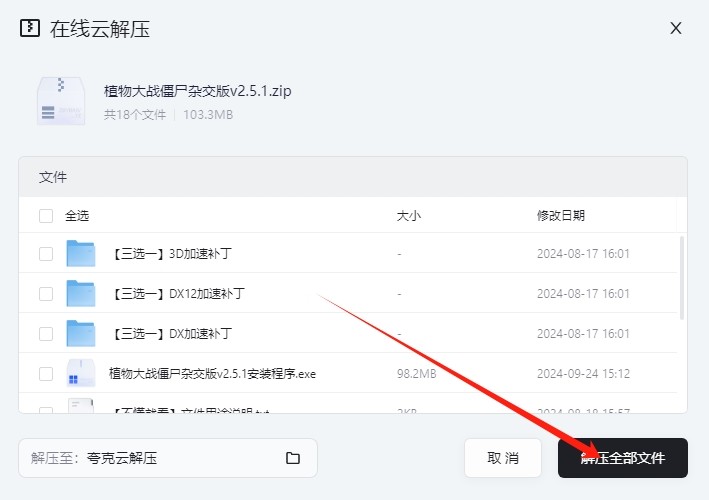Click the archive name 植物大战僵尸杂交版v2.5.1.zip
This screenshot has height=500, width=709.
pyautogui.click(x=198, y=91)
